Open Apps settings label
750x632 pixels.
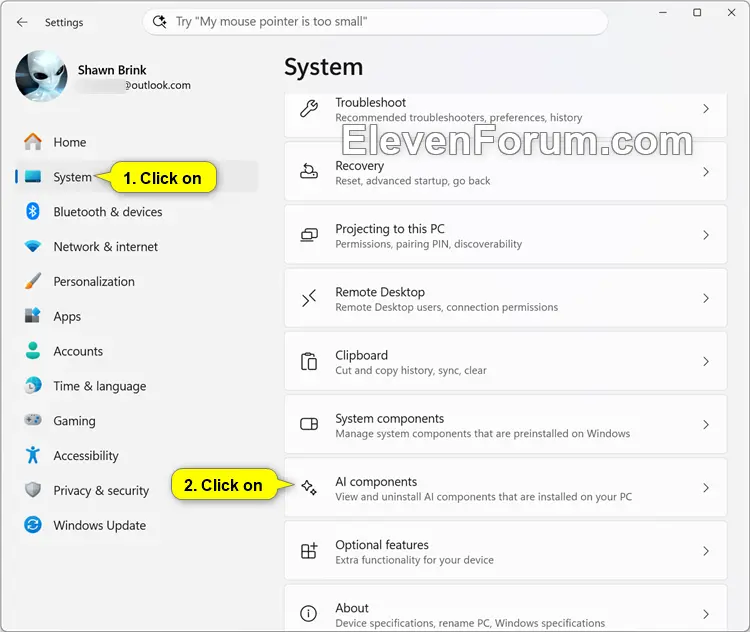pyautogui.click(x=67, y=317)
